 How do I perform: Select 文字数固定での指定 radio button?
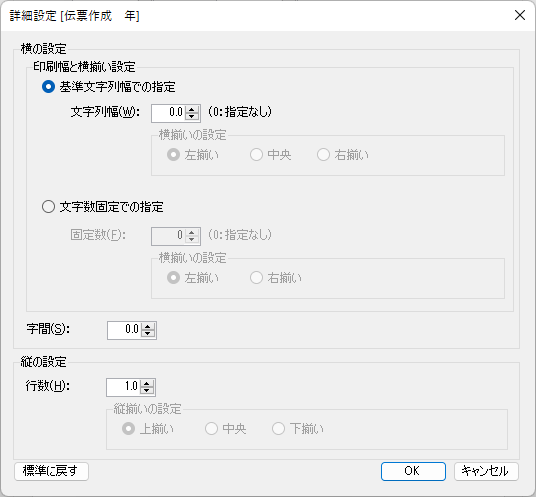pos(48,206)
